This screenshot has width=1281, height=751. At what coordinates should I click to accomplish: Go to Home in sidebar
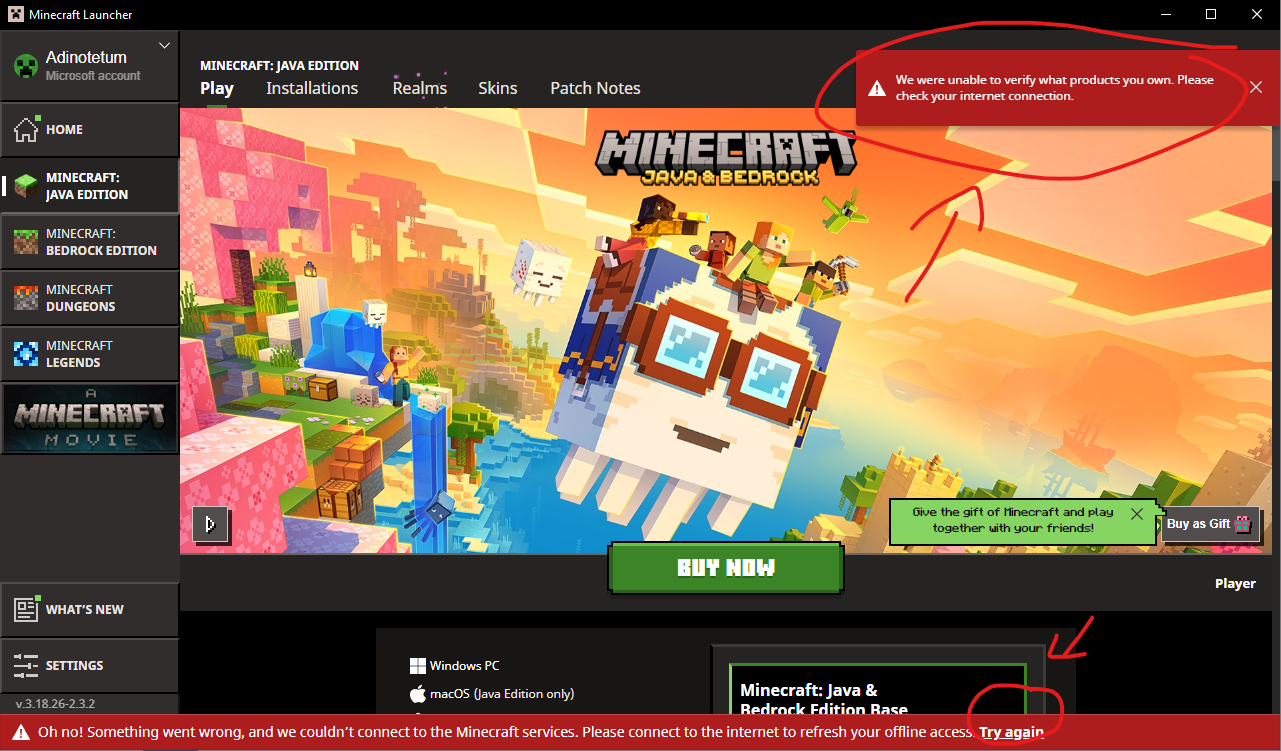(x=89, y=129)
